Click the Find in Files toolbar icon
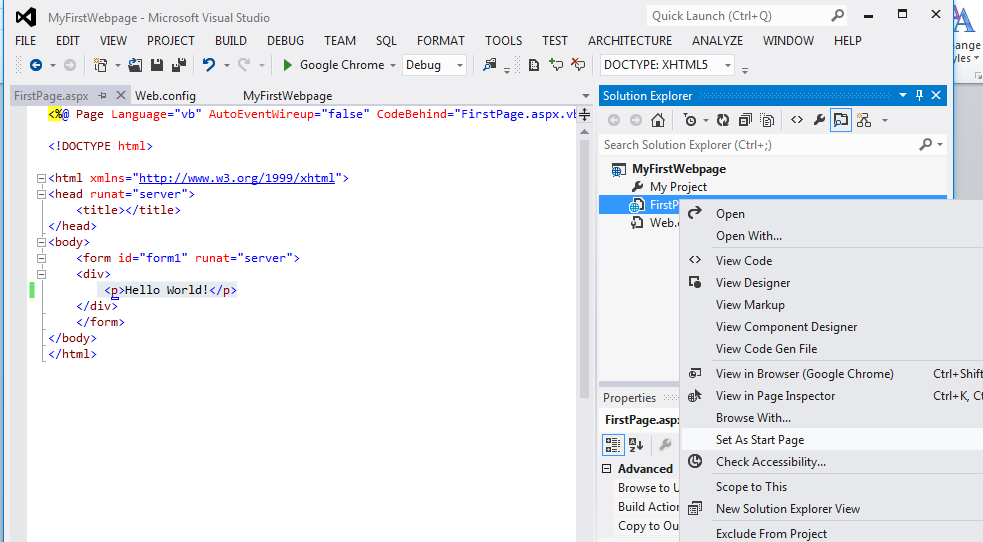The image size is (983, 542). (x=490, y=65)
